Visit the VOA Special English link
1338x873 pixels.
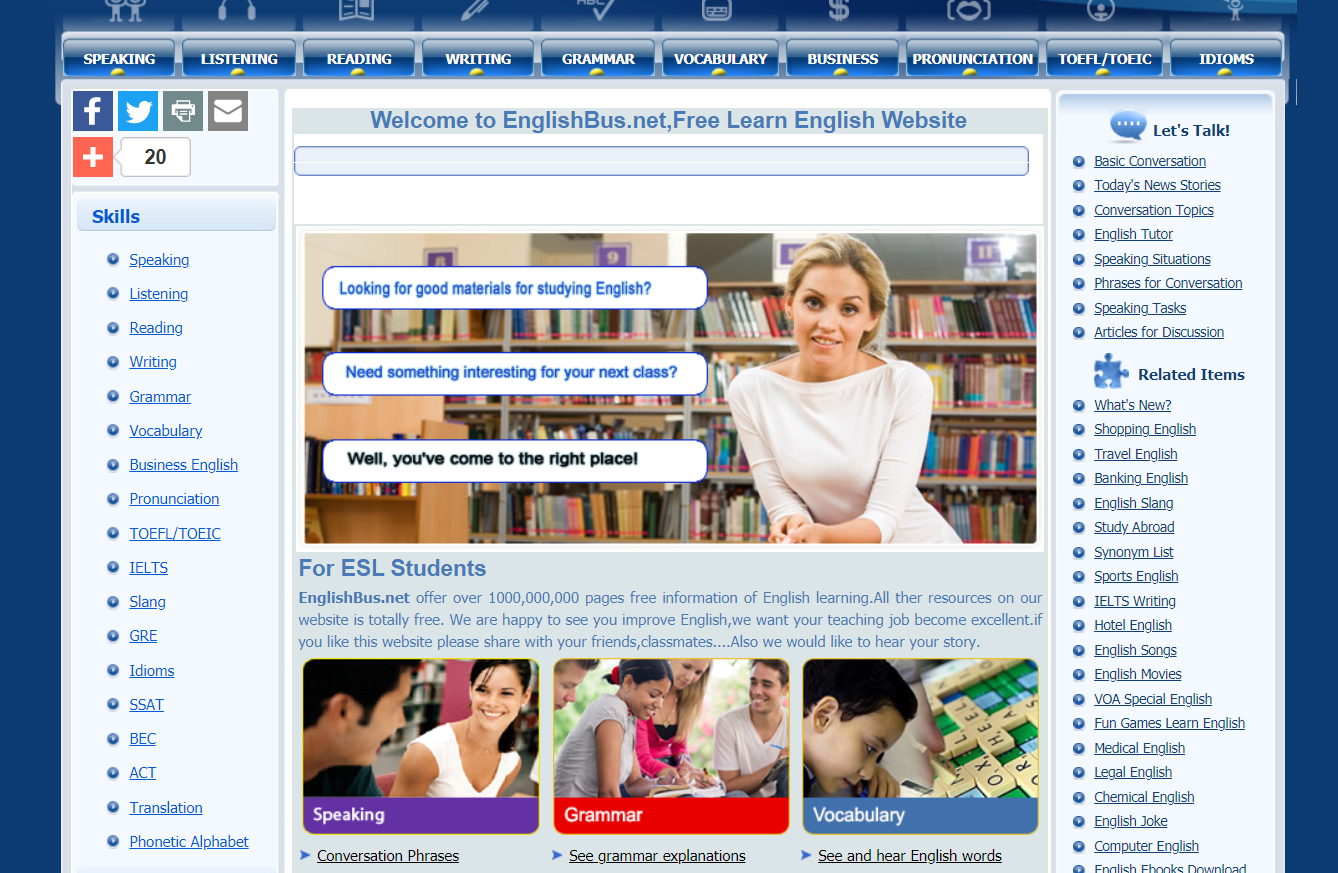point(1152,699)
